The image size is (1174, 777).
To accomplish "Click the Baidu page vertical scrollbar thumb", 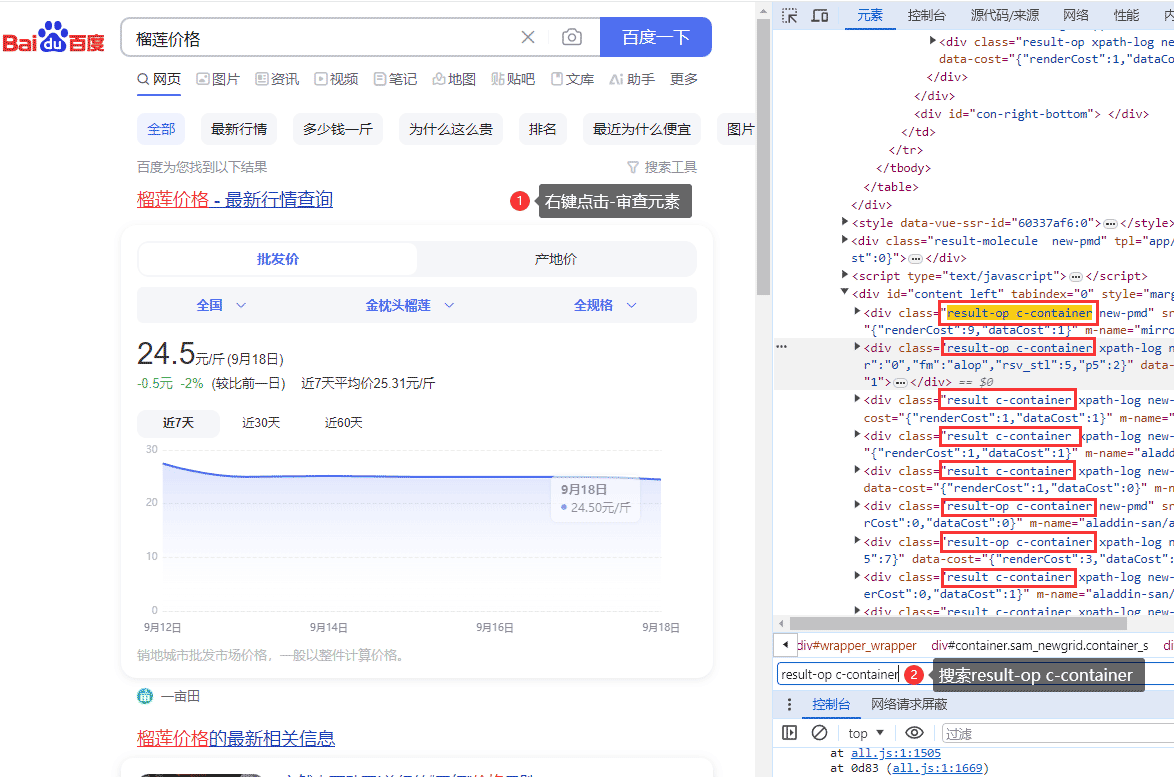I will click(763, 157).
